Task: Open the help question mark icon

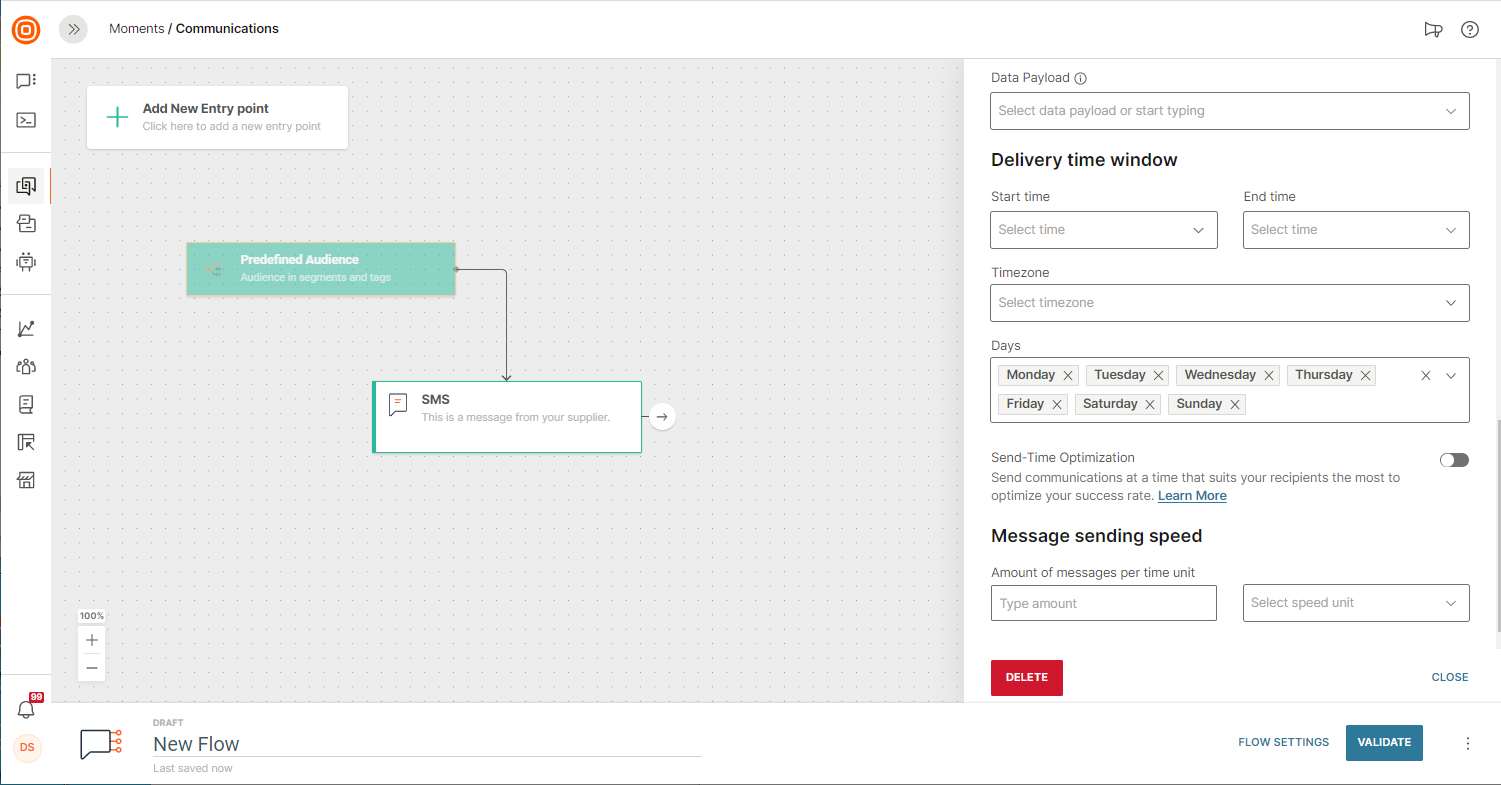Action: click(1469, 30)
